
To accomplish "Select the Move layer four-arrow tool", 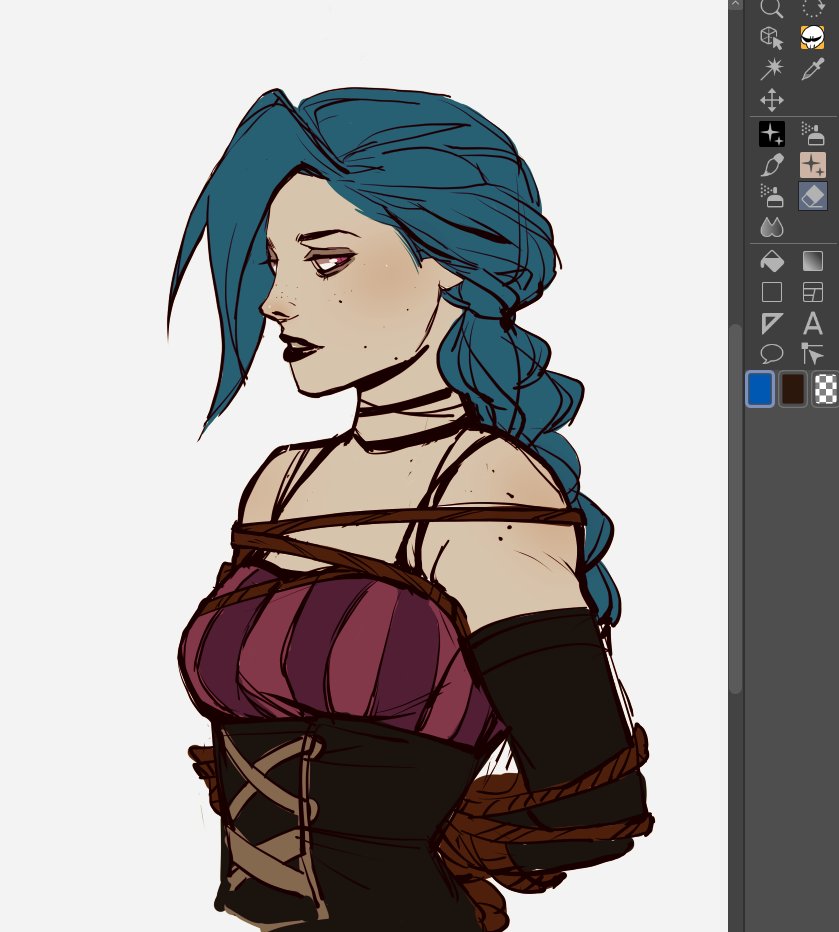I will click(x=771, y=100).
